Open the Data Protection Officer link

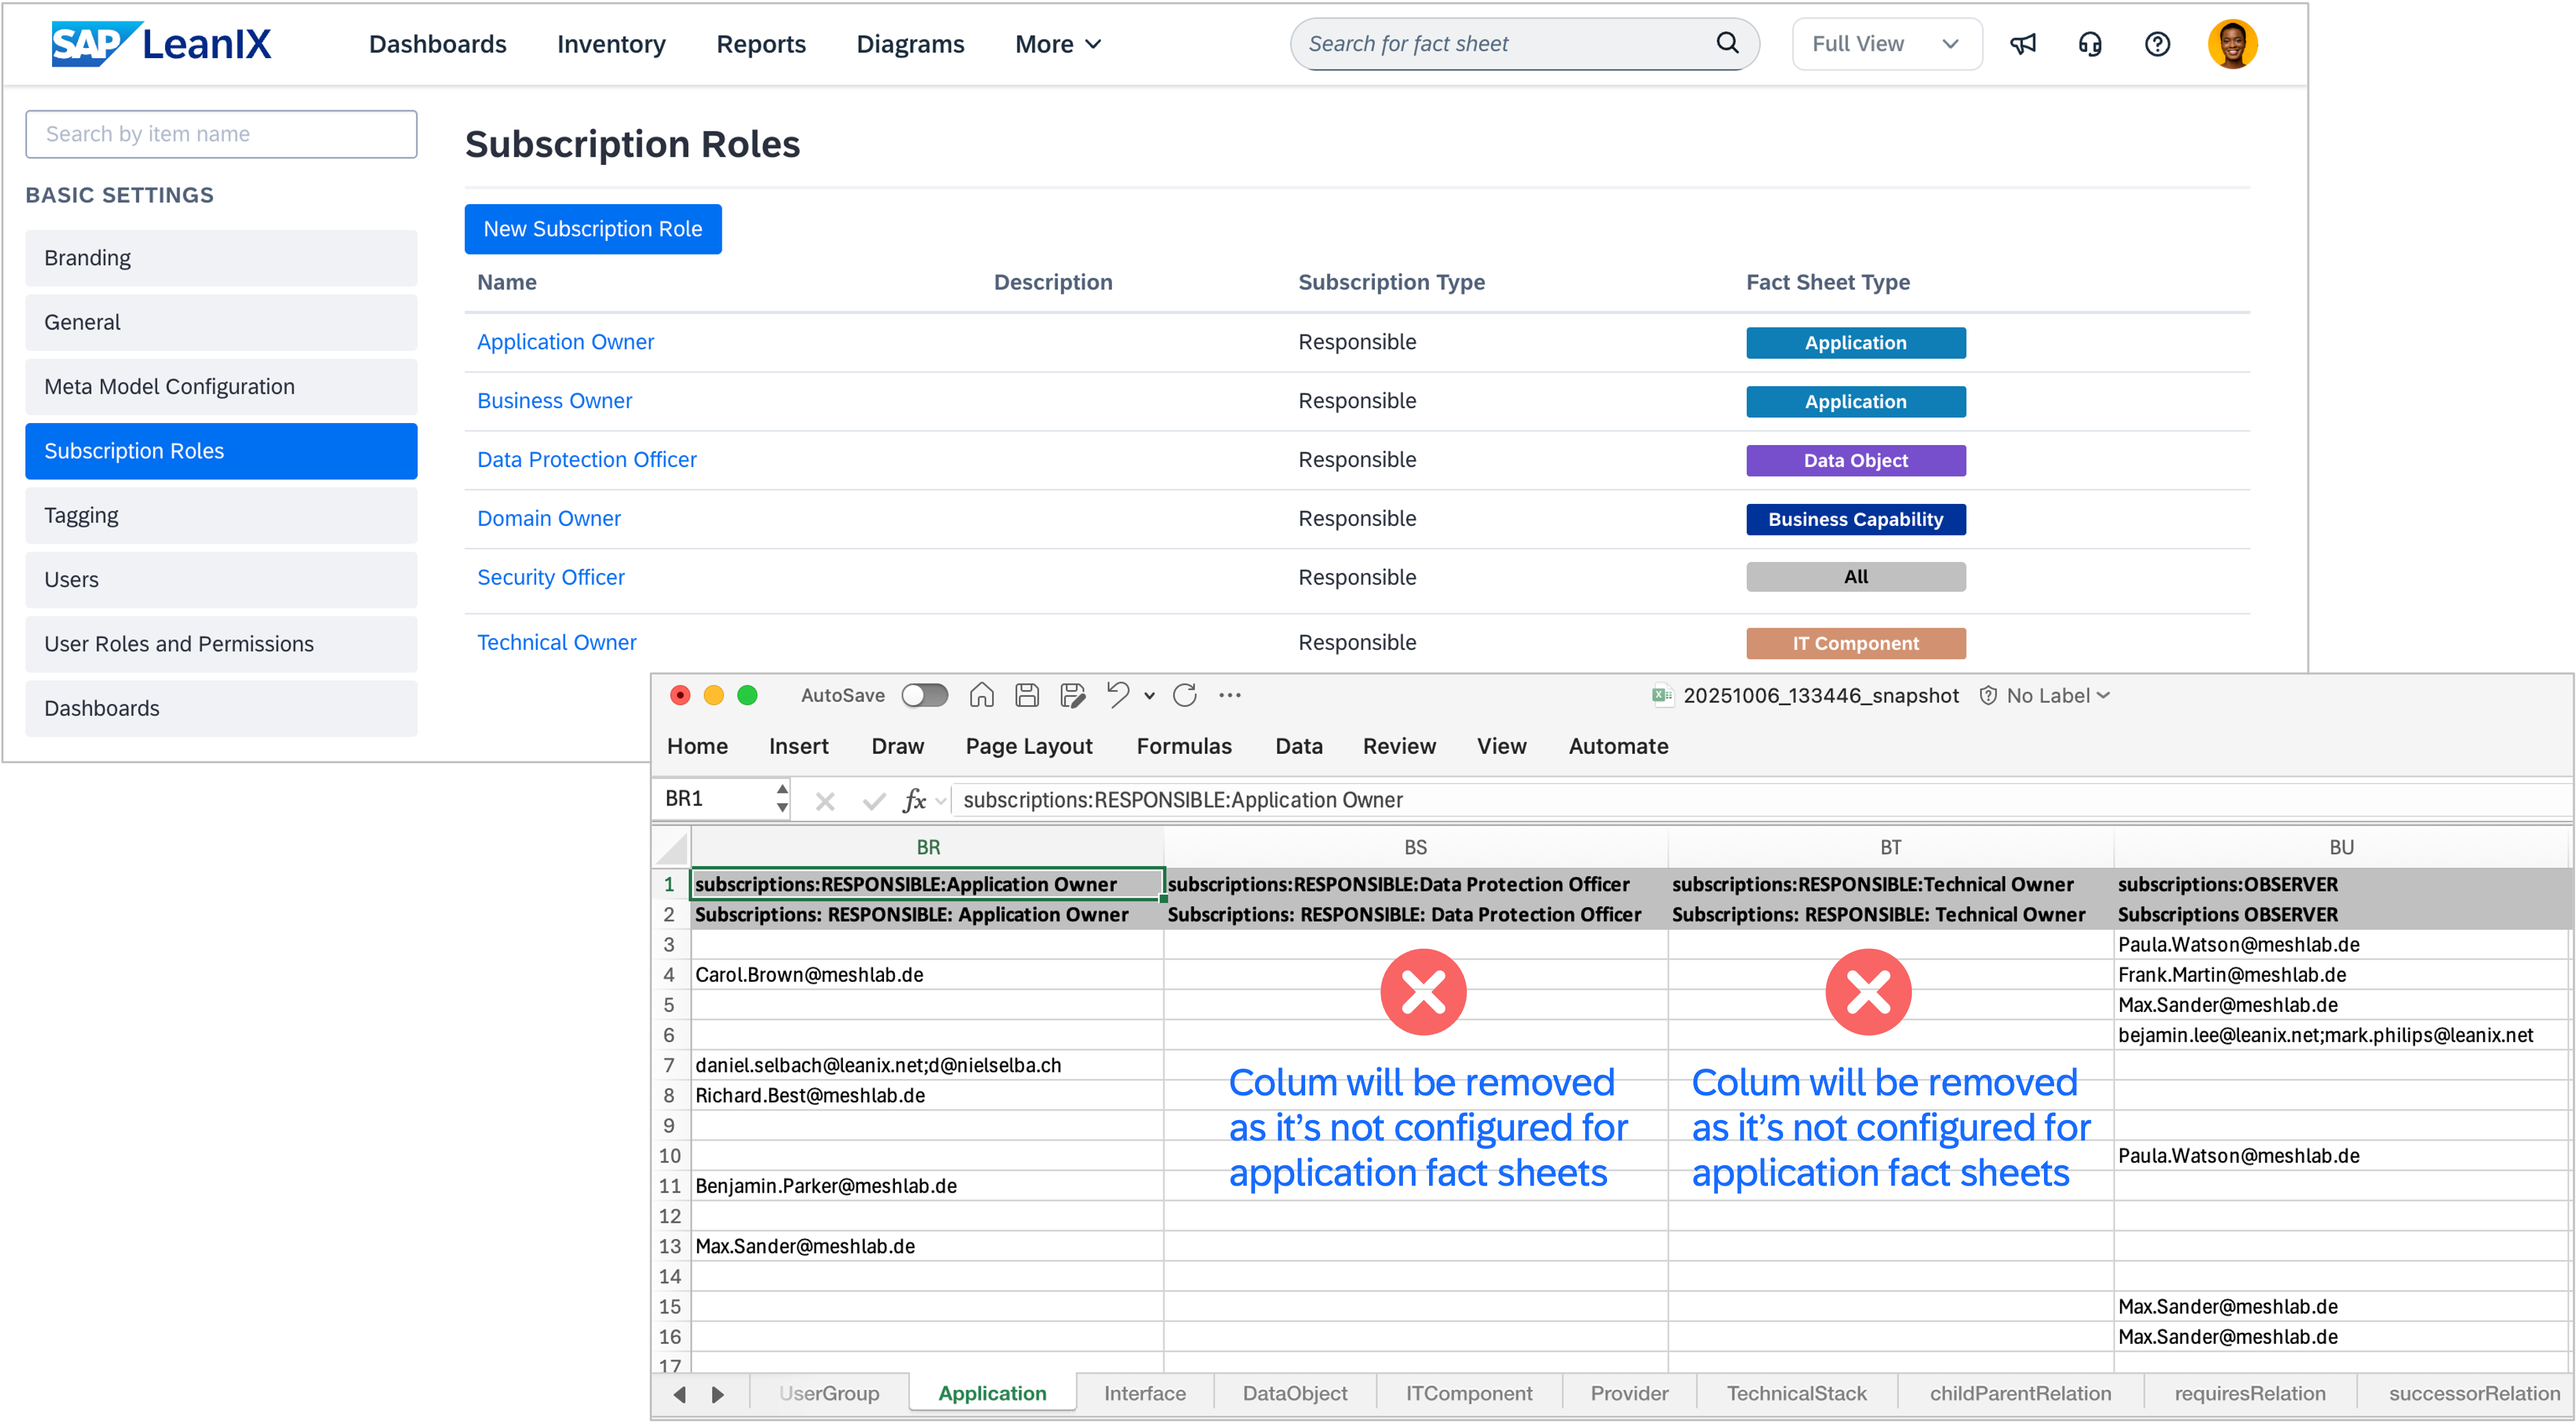[x=586, y=459]
